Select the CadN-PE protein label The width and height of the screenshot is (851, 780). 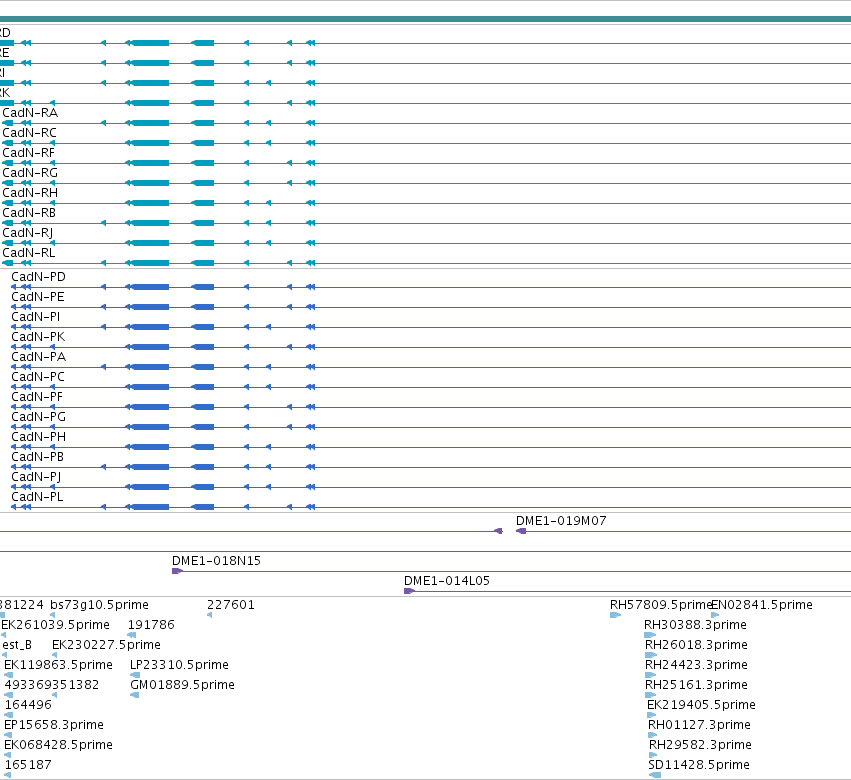38,297
